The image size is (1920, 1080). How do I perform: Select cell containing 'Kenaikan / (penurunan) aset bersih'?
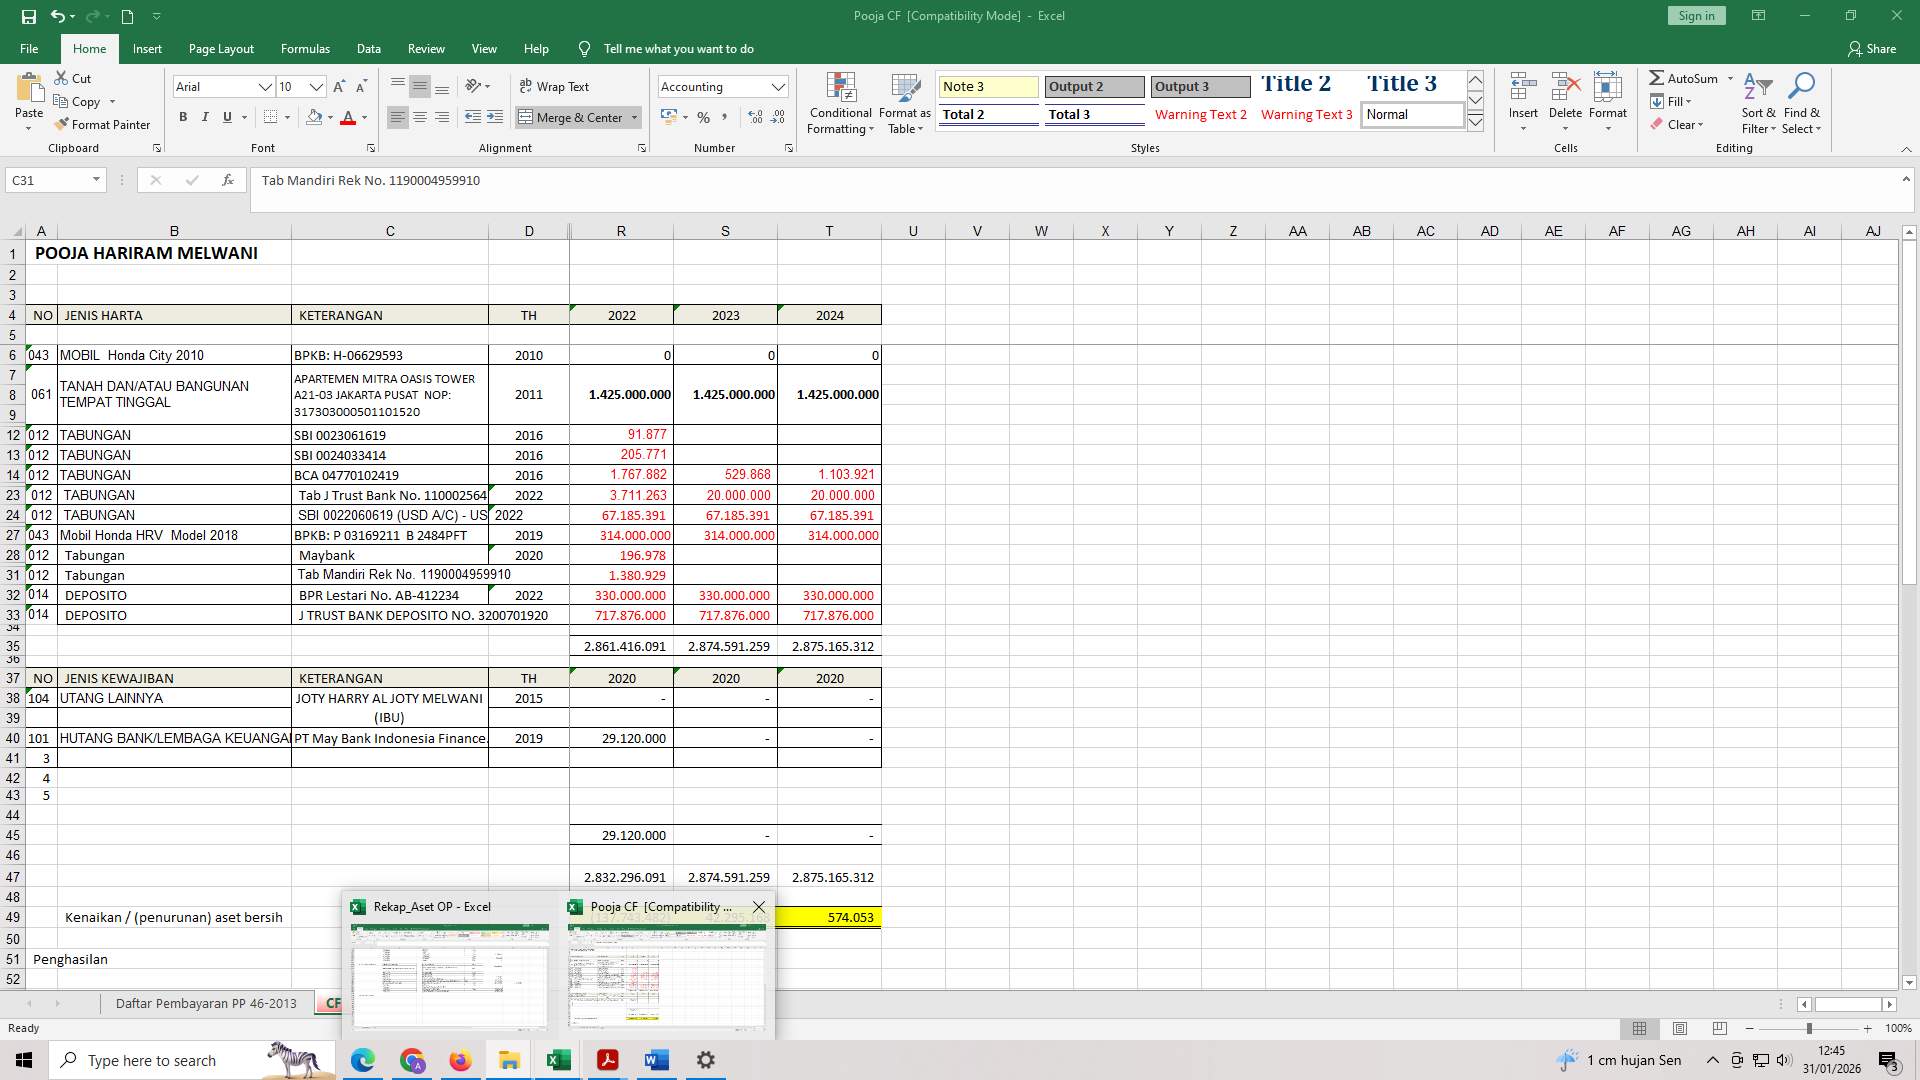tap(173, 917)
